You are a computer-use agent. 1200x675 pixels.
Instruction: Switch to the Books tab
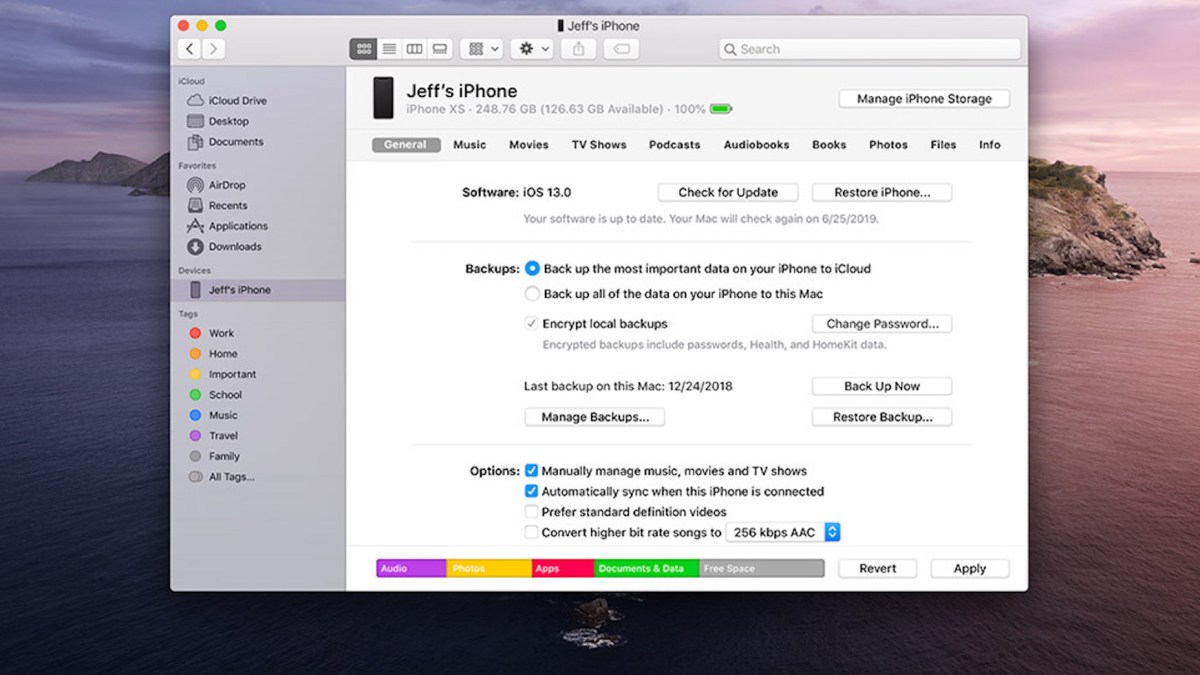(829, 145)
